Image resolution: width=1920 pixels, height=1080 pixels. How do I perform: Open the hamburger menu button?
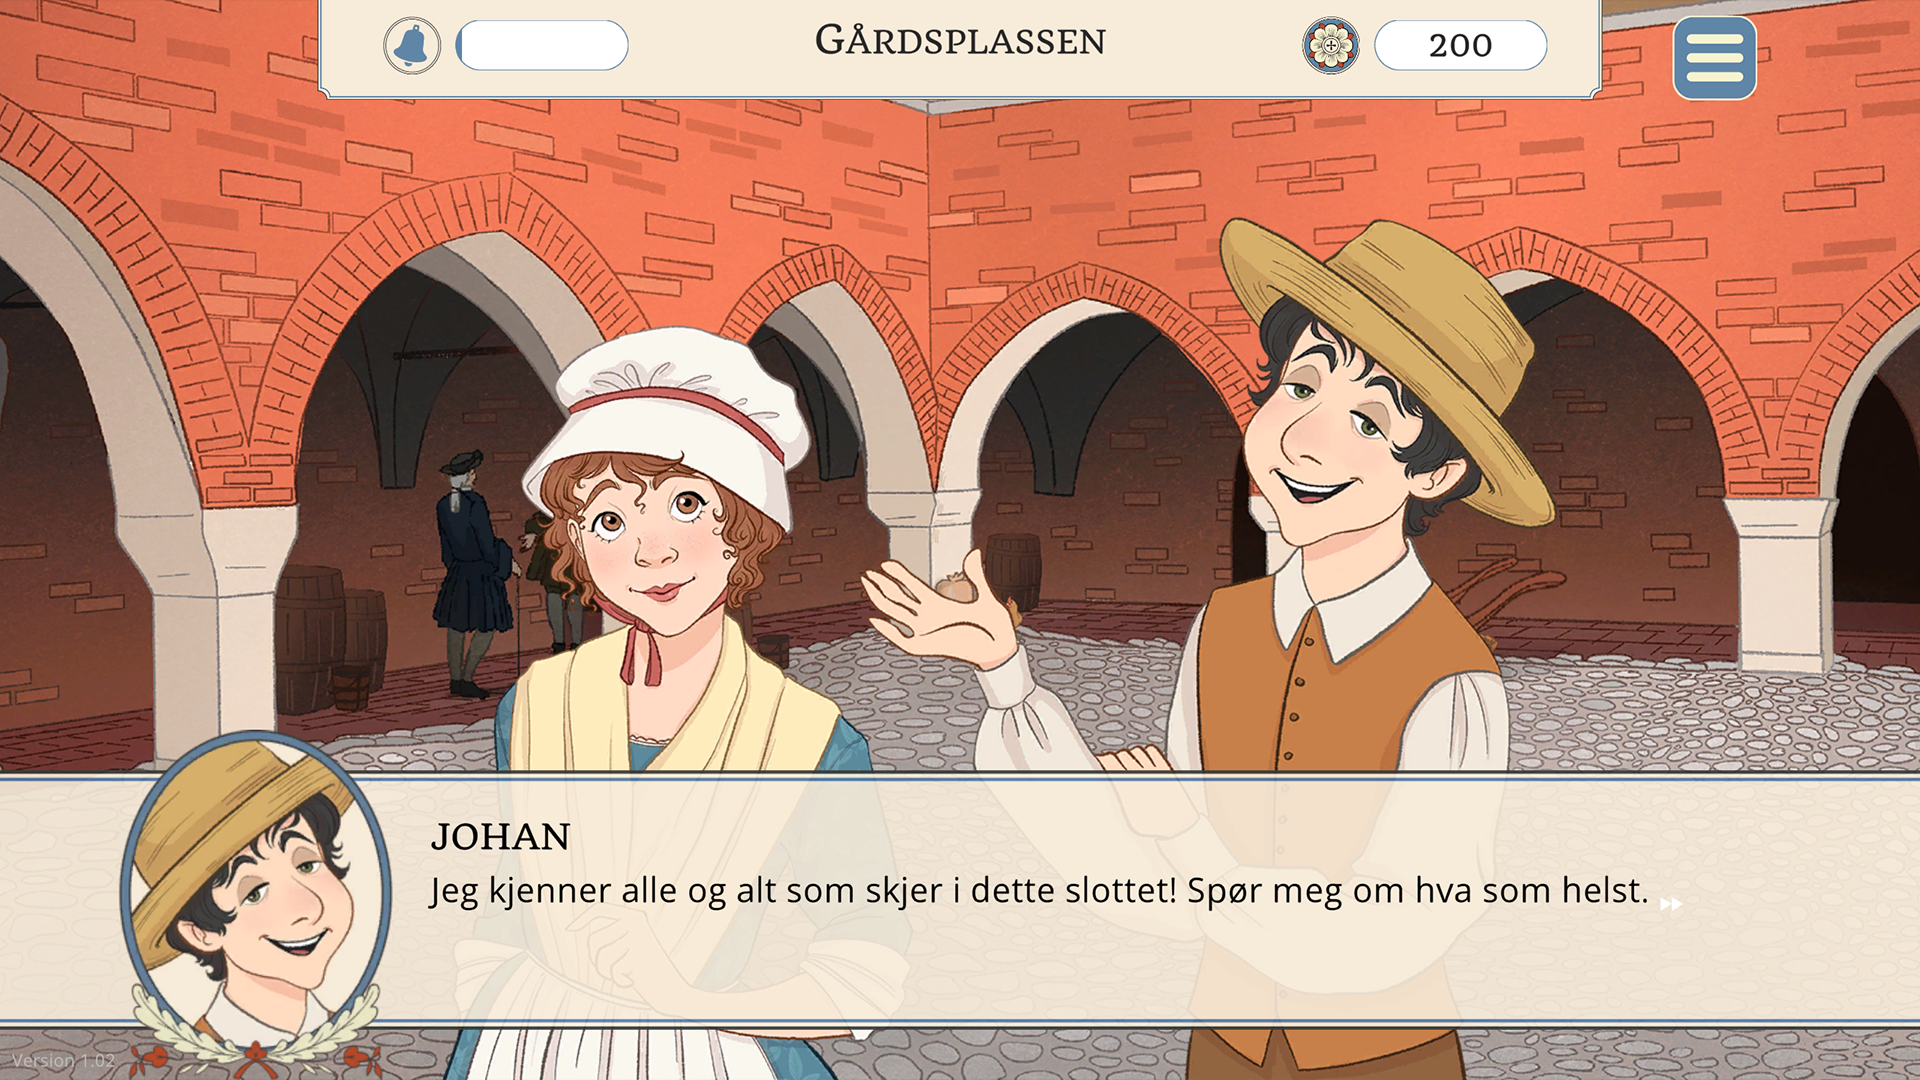pyautogui.click(x=1714, y=58)
